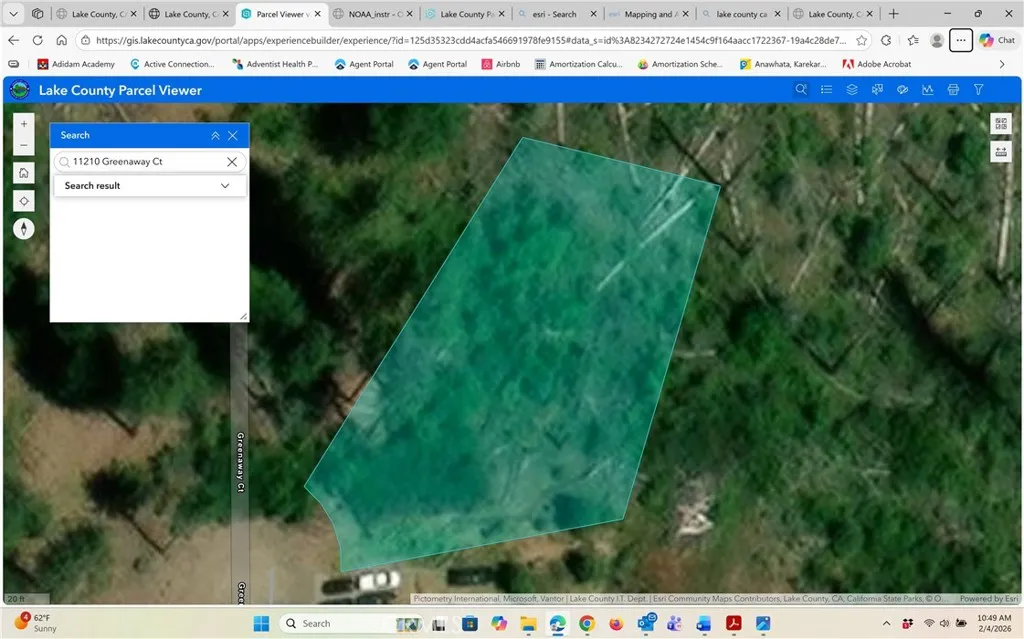Activate the Measure ruler tool
The width and height of the screenshot is (1024, 639).
[1000, 152]
